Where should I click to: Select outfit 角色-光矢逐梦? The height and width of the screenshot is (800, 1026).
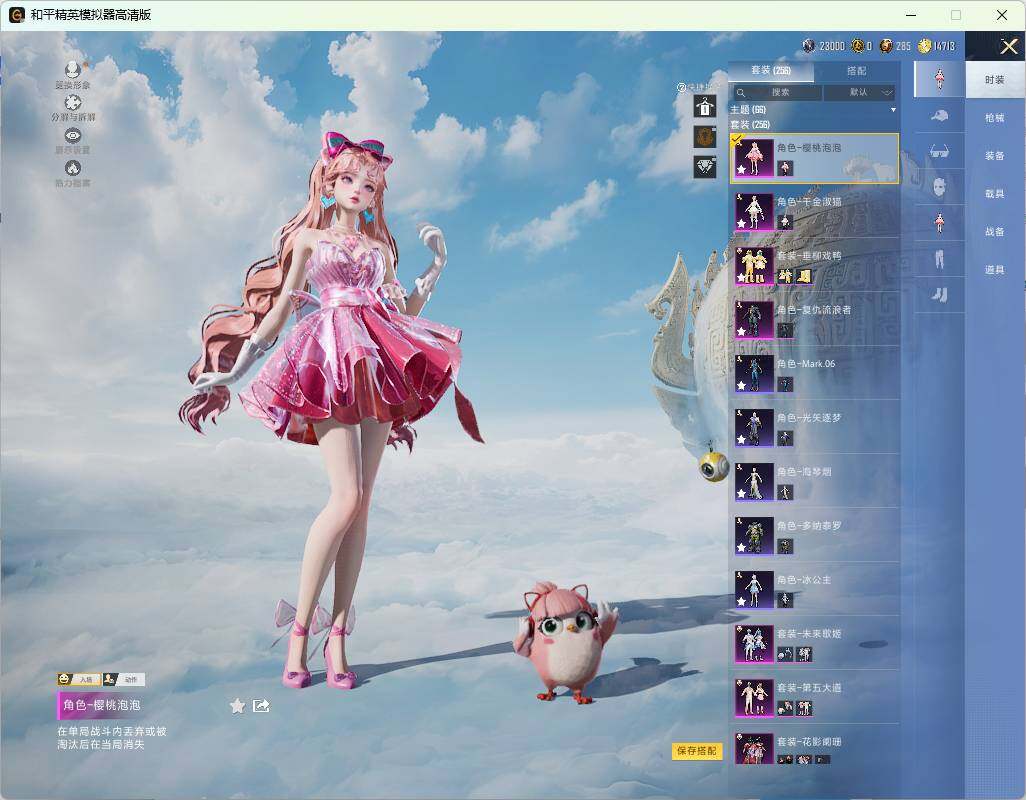pos(814,428)
